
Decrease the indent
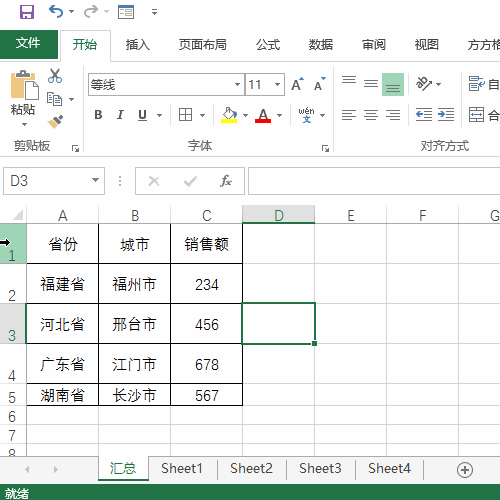pos(424,115)
